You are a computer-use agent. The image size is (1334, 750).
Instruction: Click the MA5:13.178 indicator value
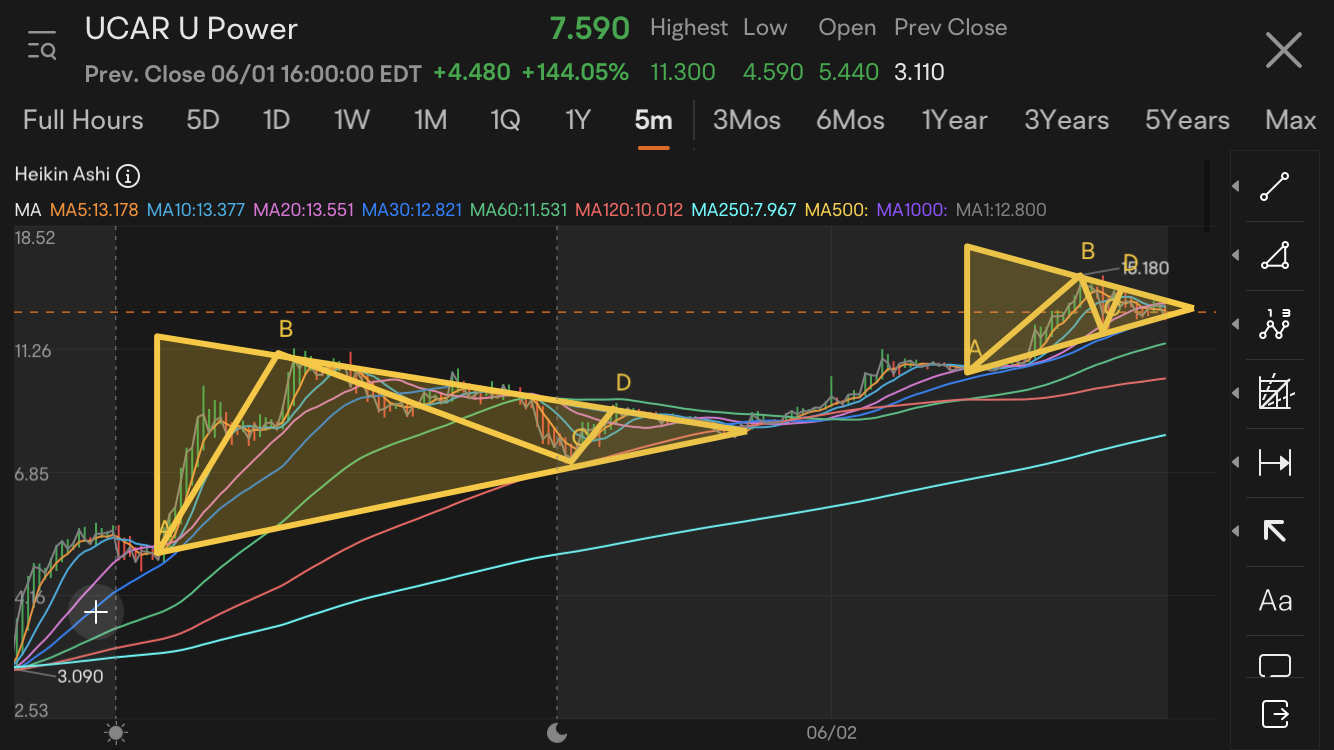(93, 210)
